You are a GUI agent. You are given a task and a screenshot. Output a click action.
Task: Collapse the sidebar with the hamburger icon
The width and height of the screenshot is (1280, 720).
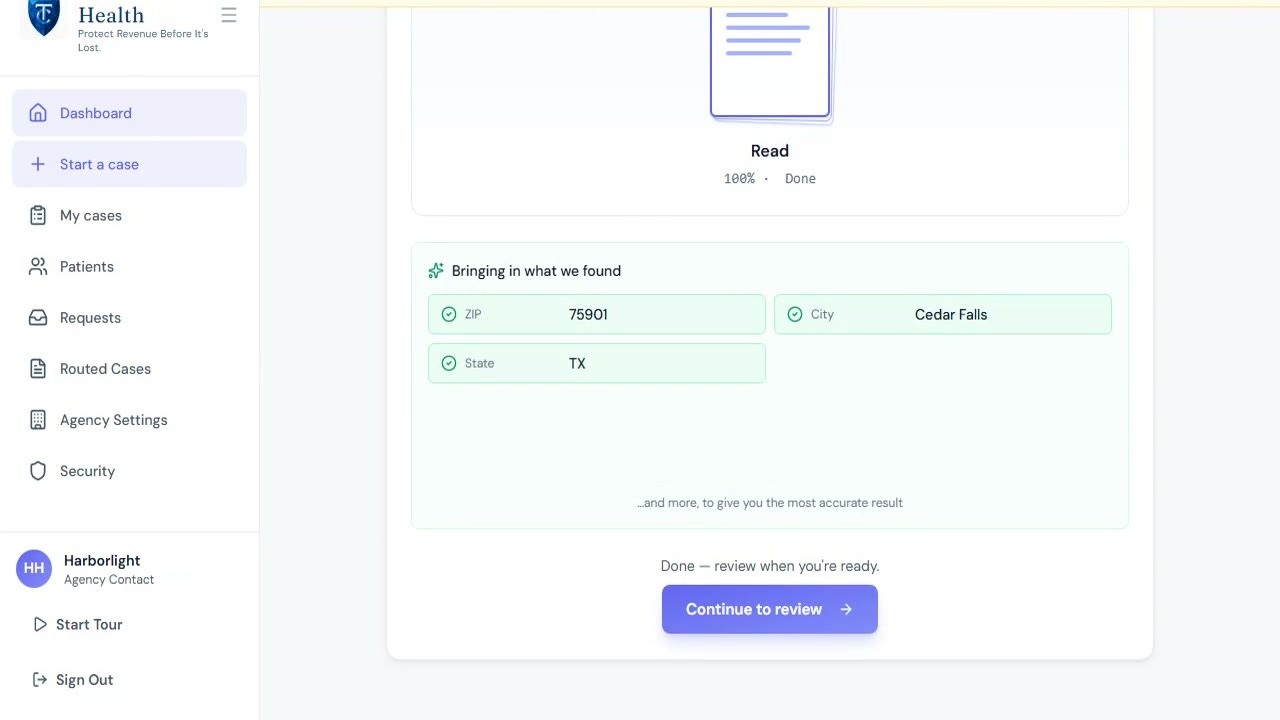(229, 15)
